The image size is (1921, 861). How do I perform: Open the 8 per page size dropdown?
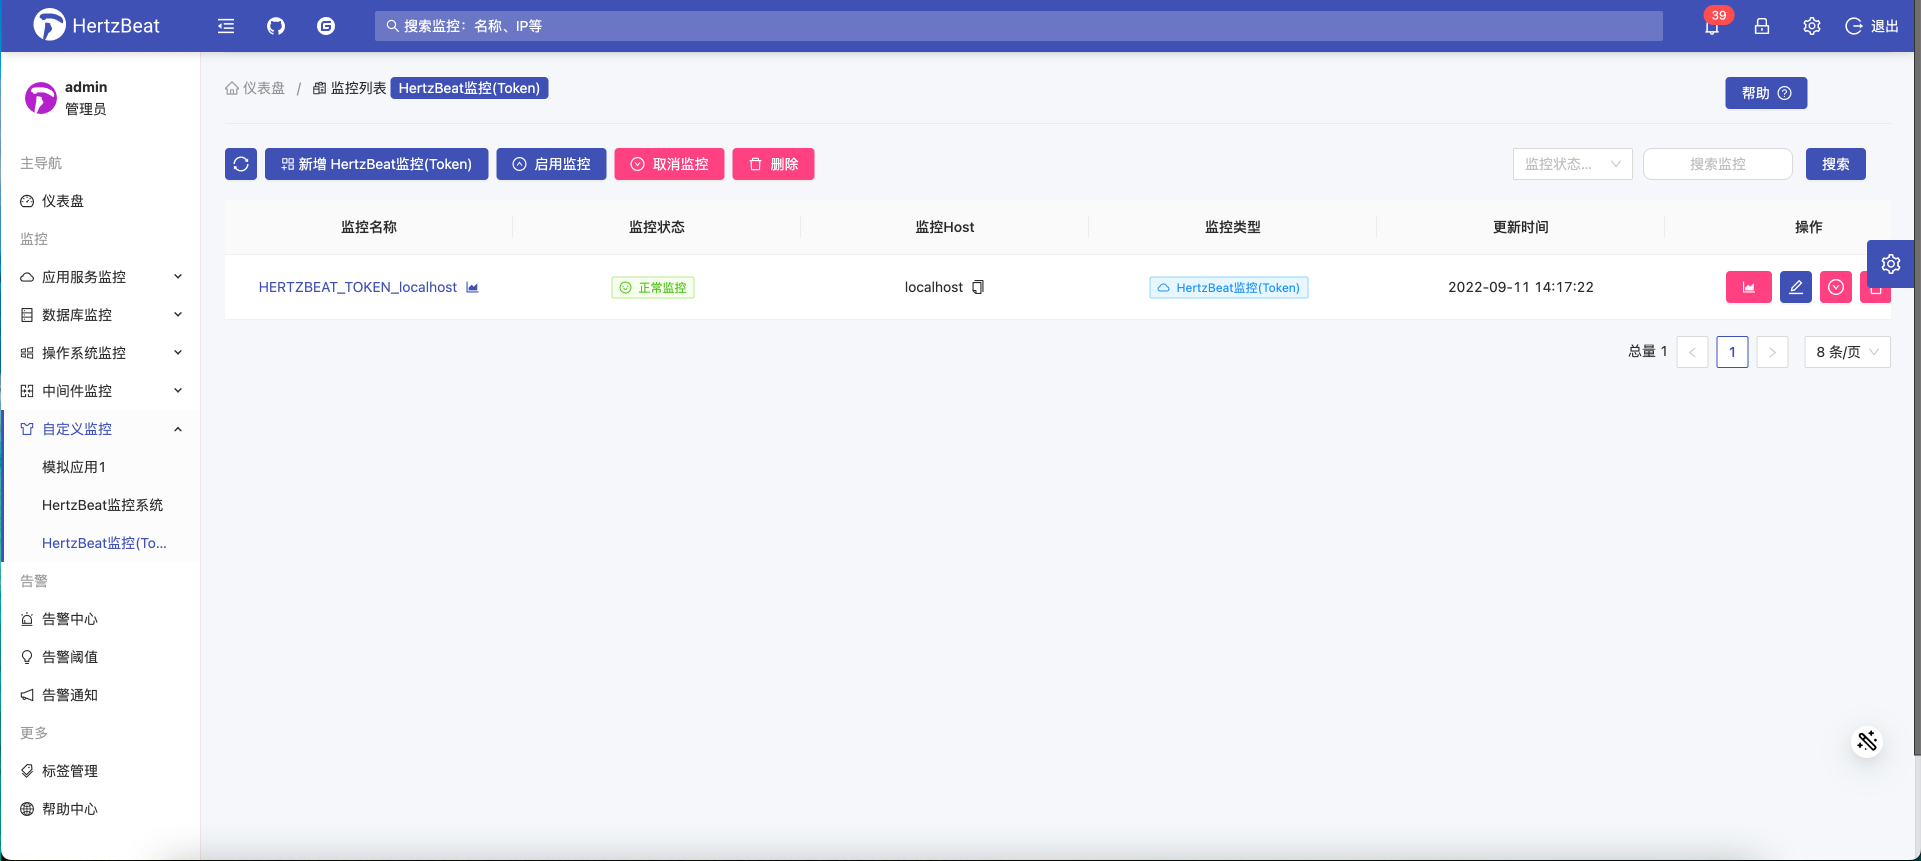click(1846, 352)
